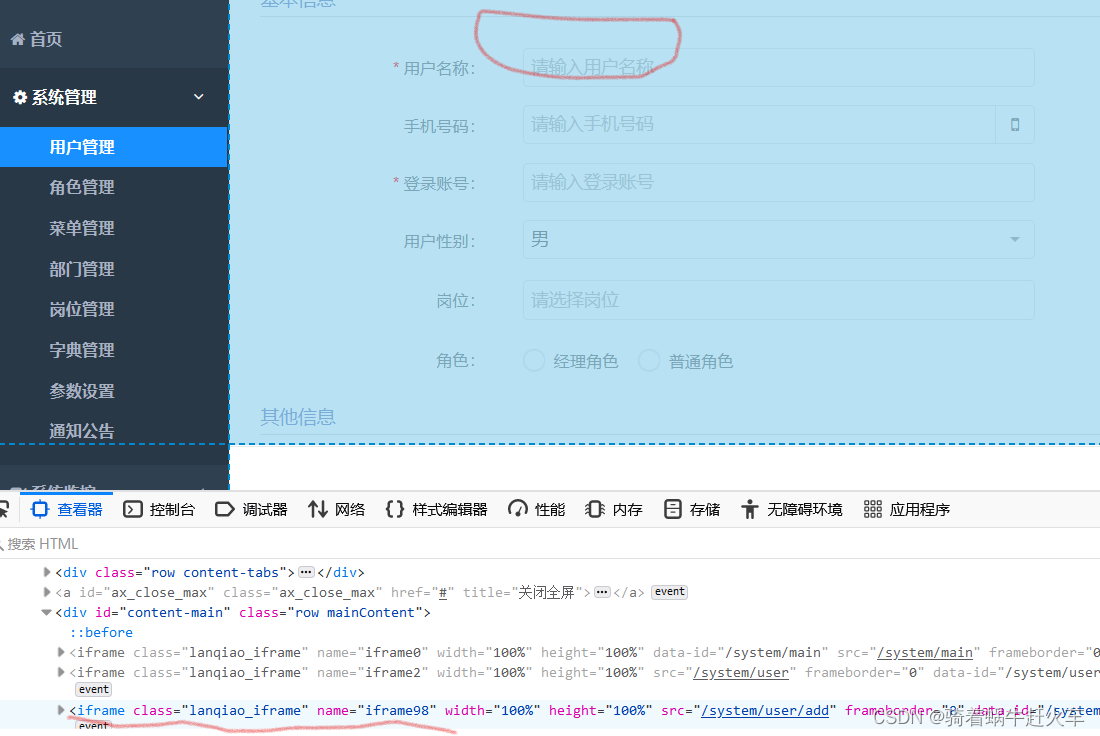Image resolution: width=1100 pixels, height=736 pixels.
Task: Select 用户管理 in the sidebar menu
Action: (x=82, y=147)
